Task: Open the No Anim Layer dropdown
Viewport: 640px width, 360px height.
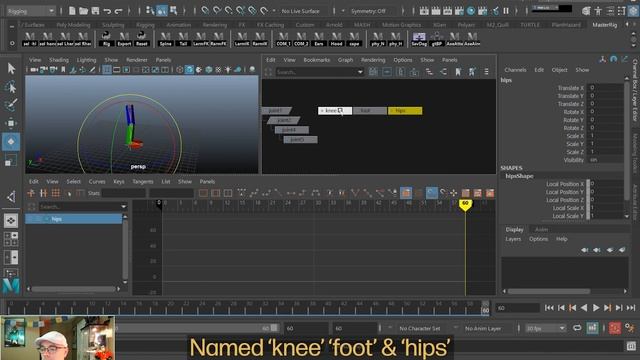Action: pos(482,328)
